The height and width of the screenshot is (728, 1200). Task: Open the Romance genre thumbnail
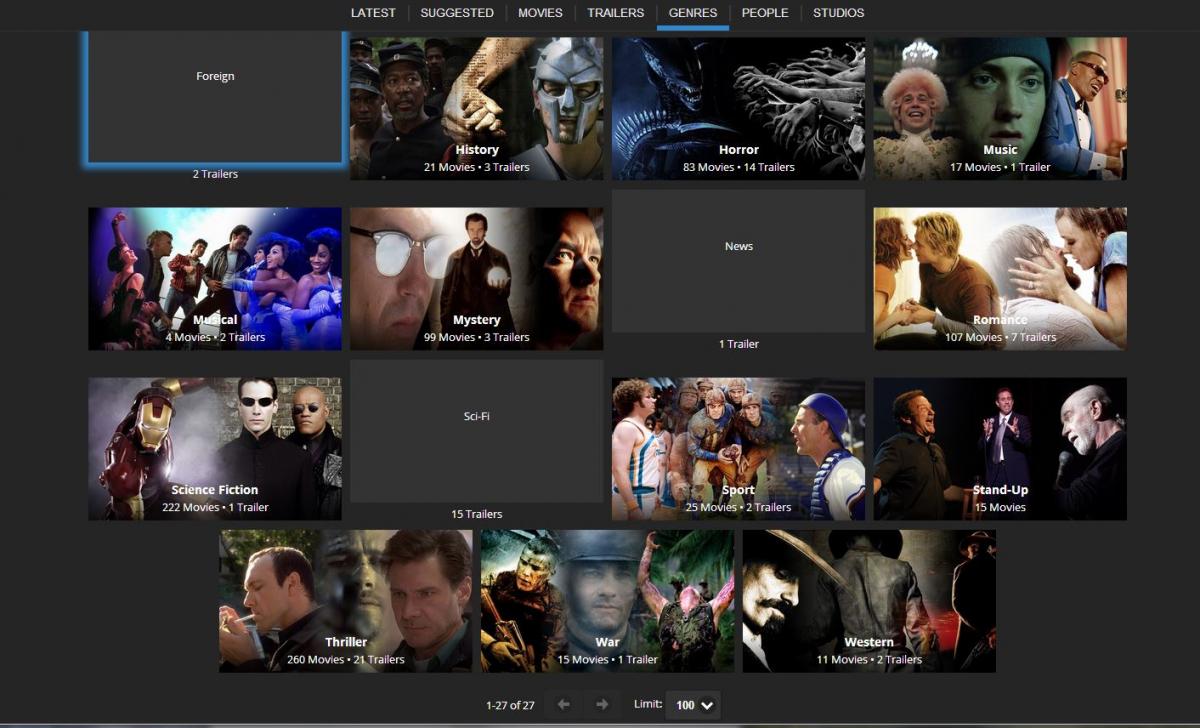coord(1000,279)
